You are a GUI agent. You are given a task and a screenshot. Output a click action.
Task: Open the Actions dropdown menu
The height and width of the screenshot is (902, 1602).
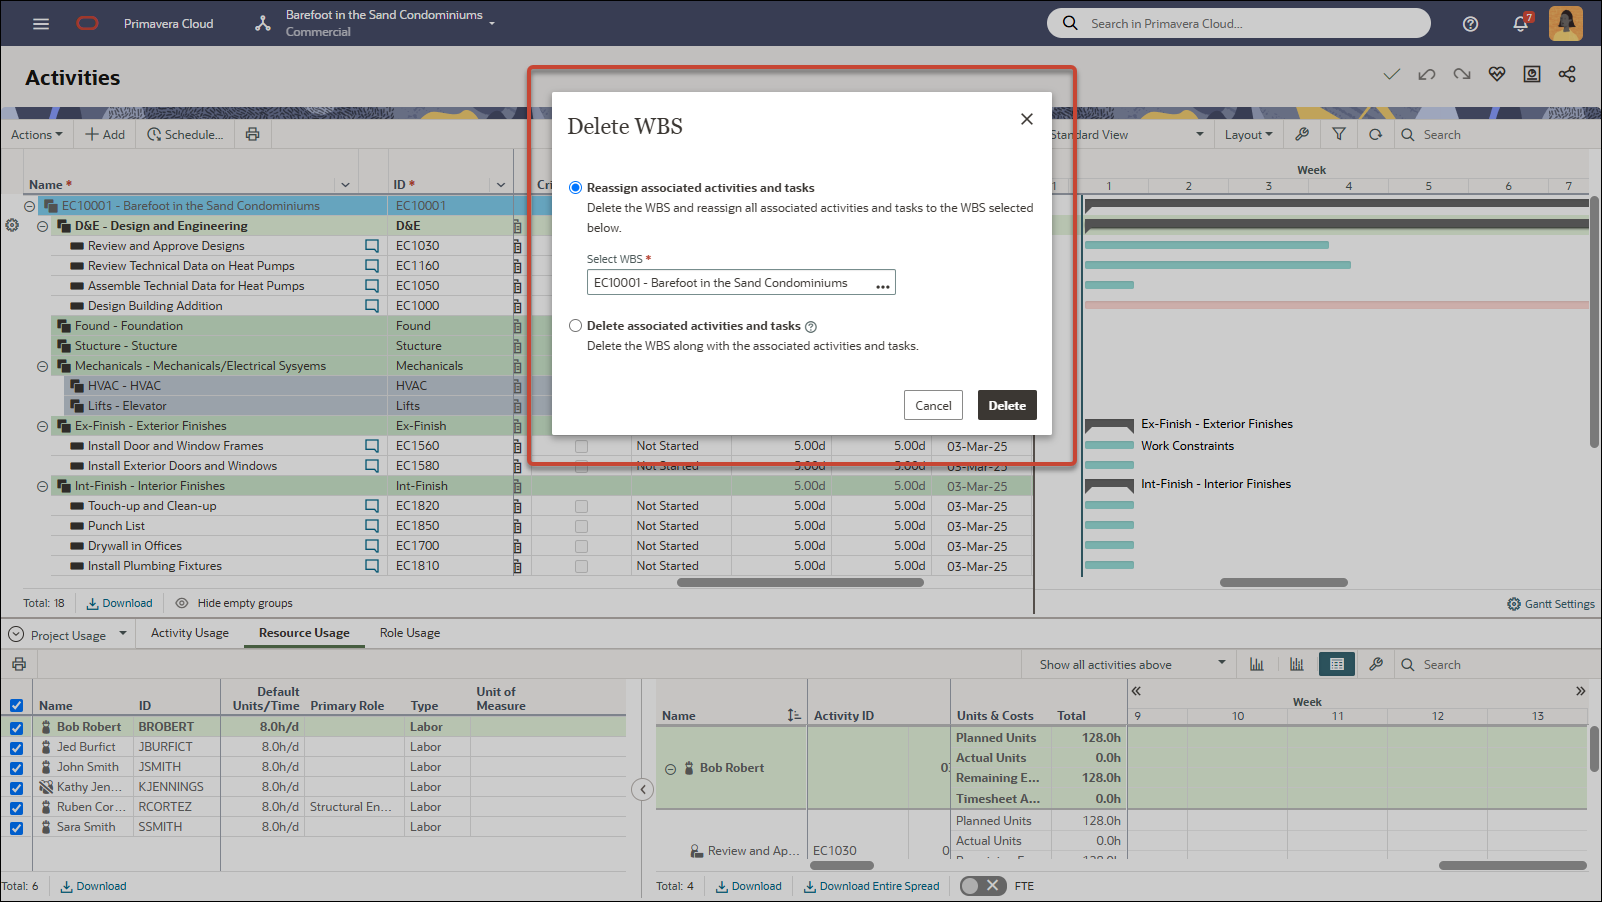pyautogui.click(x=37, y=134)
